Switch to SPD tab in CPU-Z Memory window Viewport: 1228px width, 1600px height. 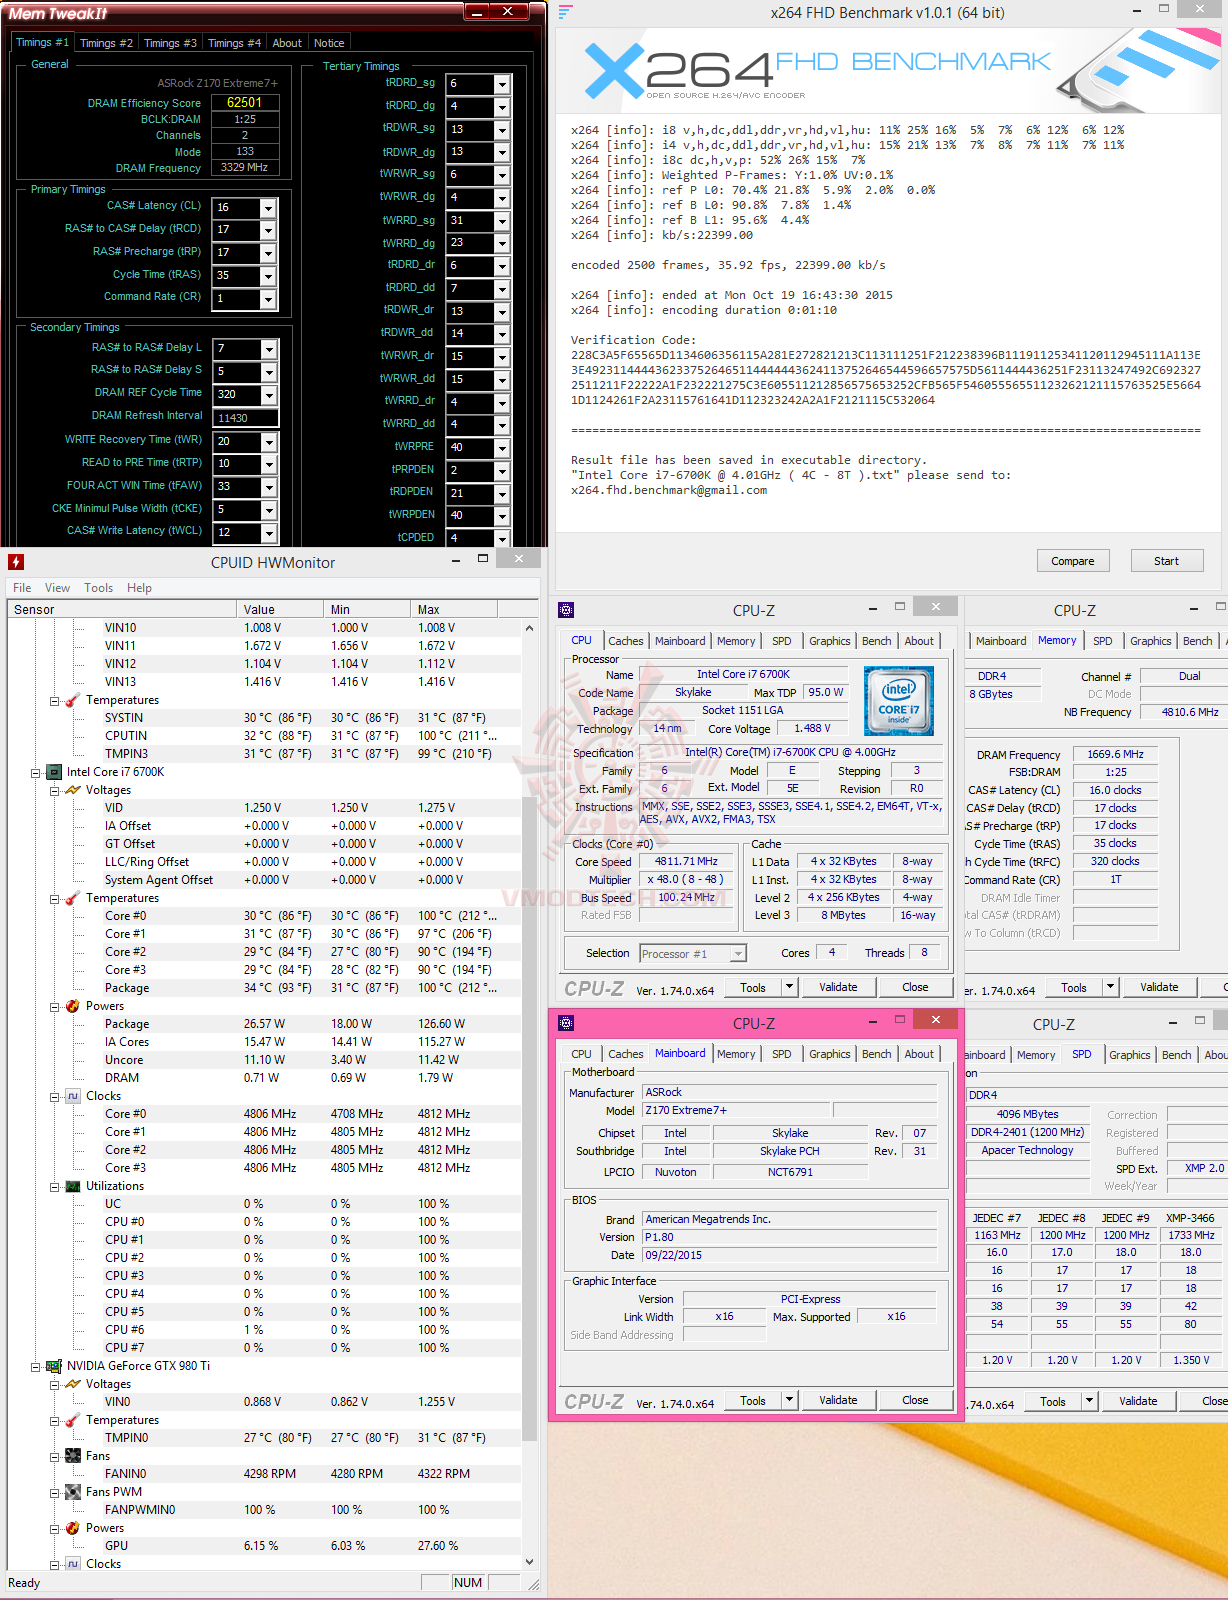[x=1102, y=641]
